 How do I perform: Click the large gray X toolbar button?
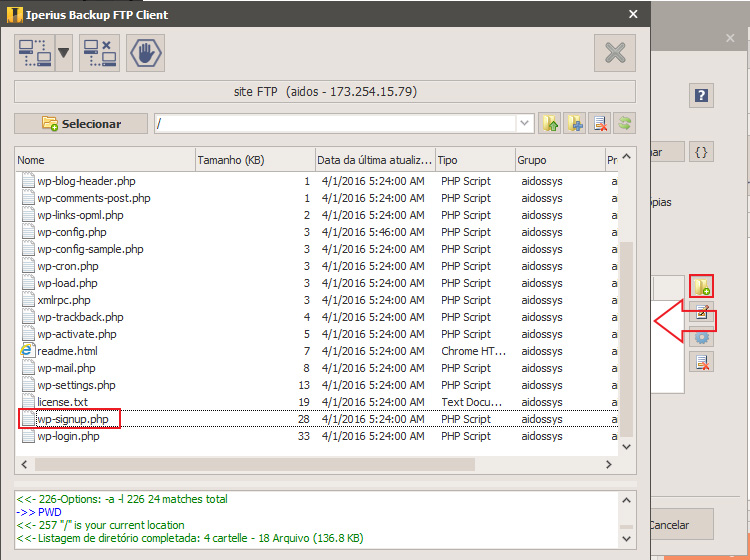(615, 53)
